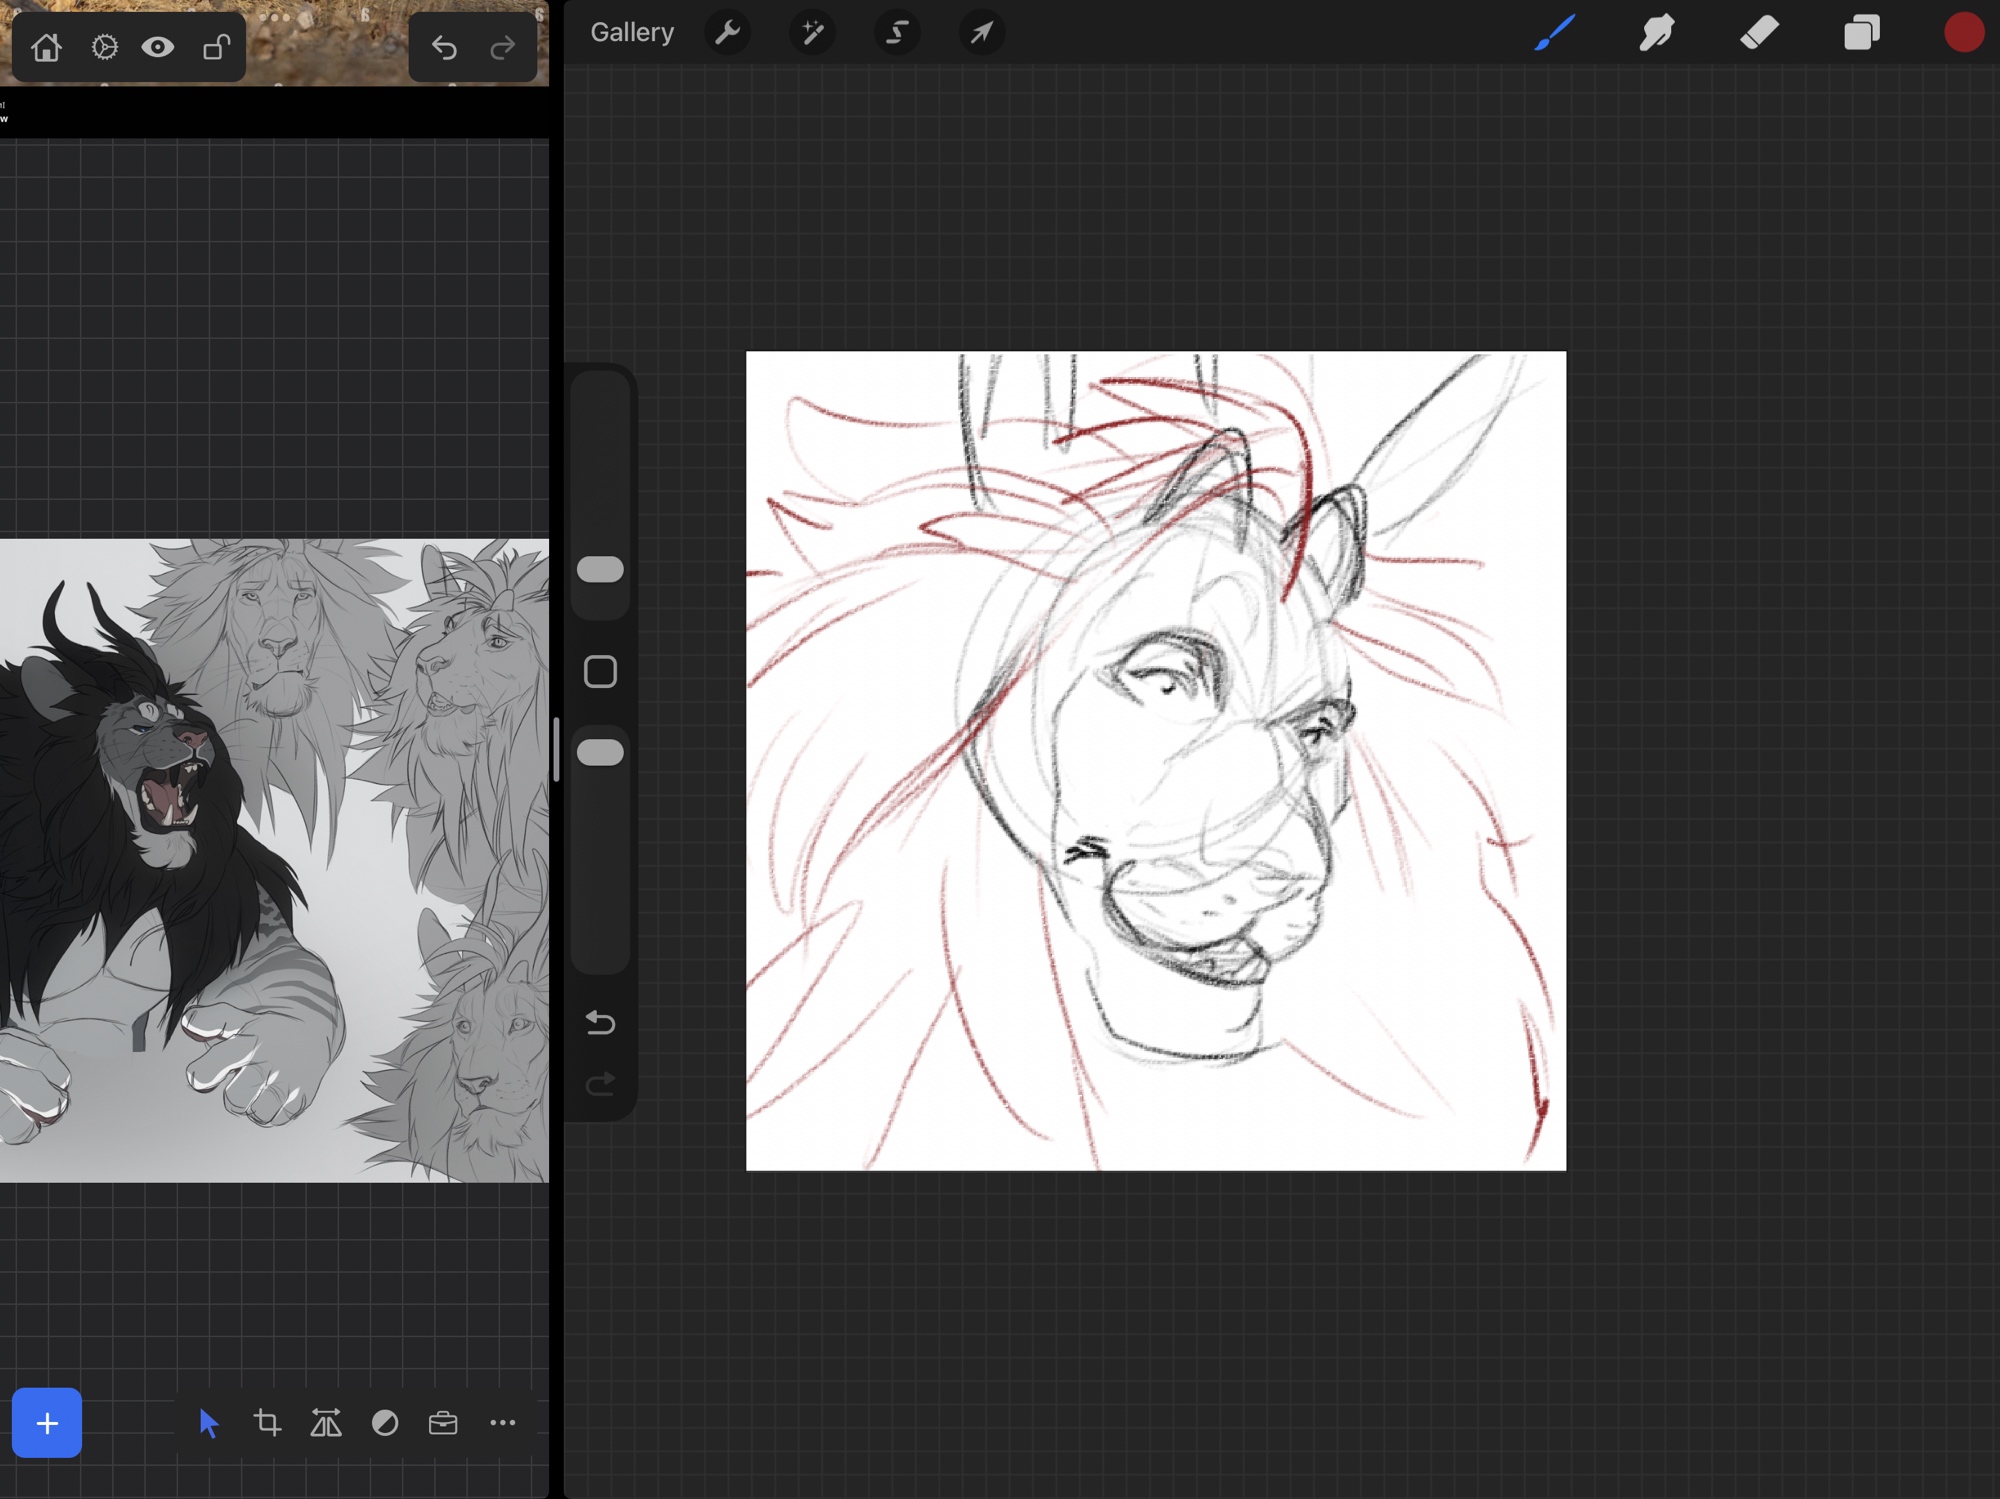Viewport: 2000px width, 1499px height.
Task: Open the toolbox briefcase menu
Action: coord(443,1422)
